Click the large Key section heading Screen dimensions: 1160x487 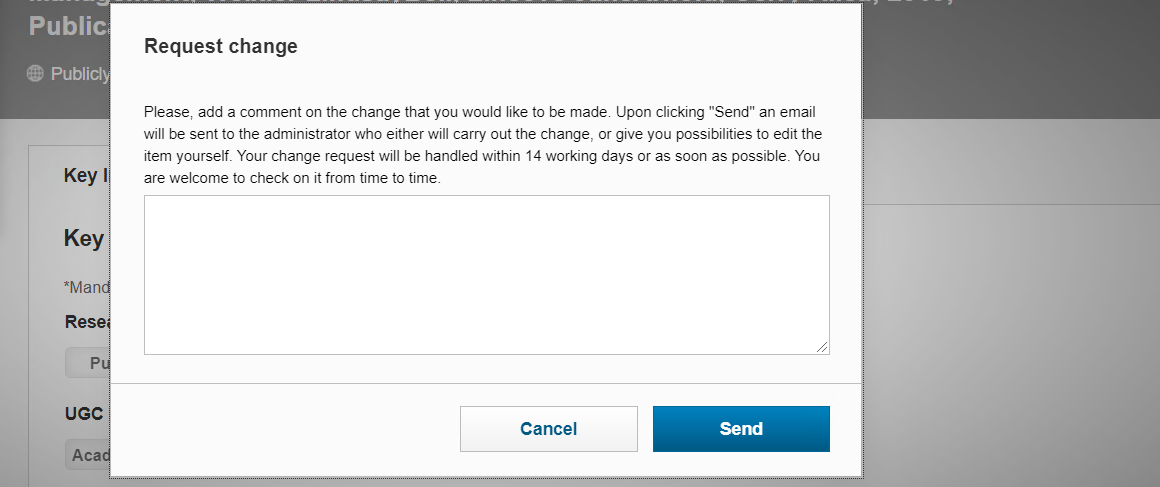point(84,238)
